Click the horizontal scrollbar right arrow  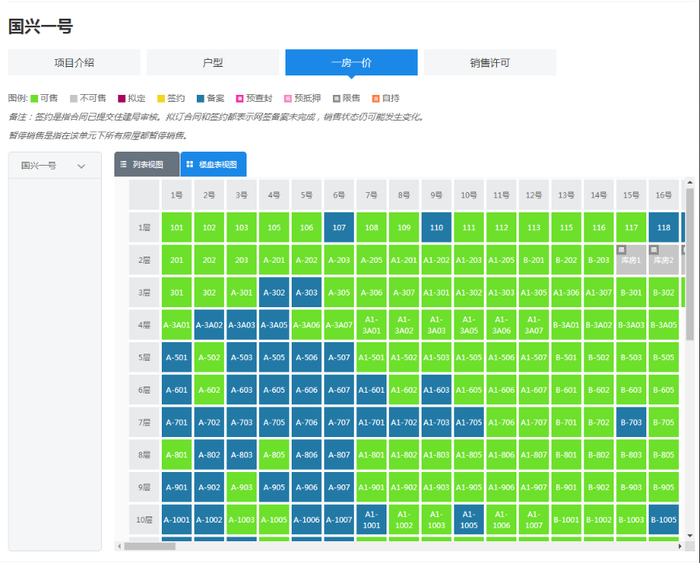pos(680,546)
